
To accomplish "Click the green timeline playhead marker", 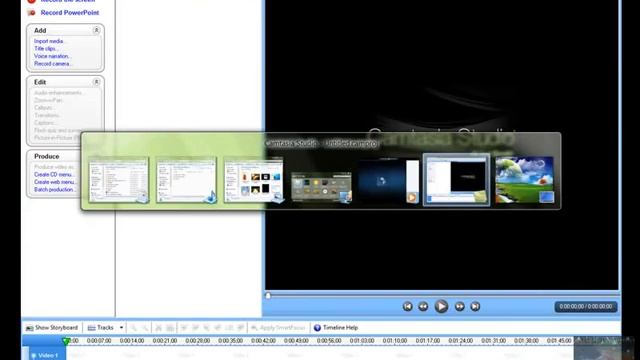I will [x=66, y=340].
